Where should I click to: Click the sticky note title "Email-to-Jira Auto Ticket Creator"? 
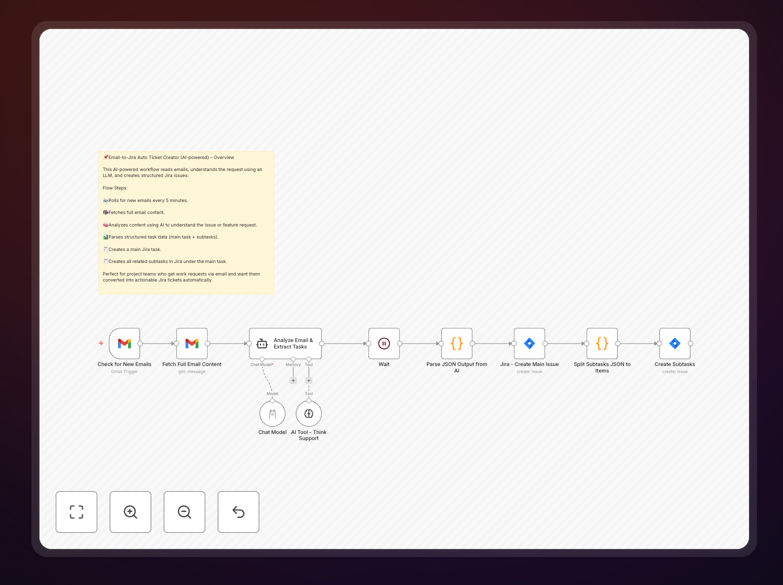[x=170, y=157]
